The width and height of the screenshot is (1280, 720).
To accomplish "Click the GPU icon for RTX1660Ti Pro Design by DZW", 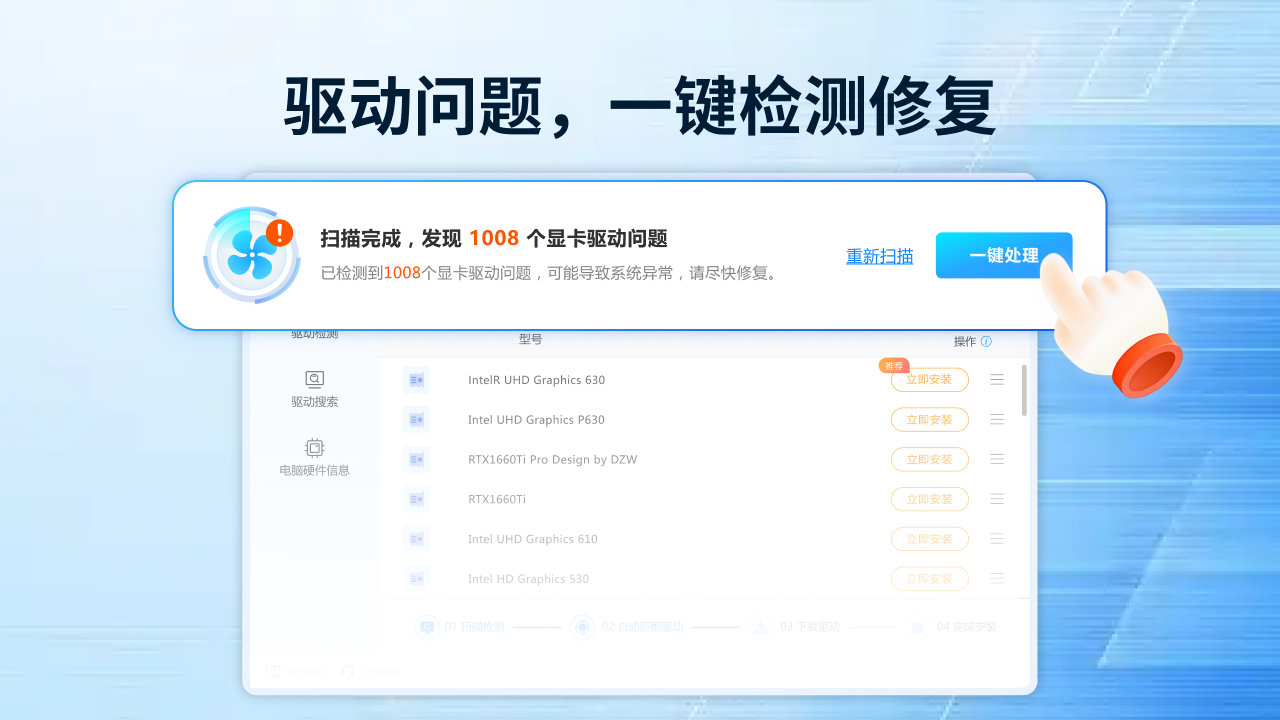I will pos(417,459).
